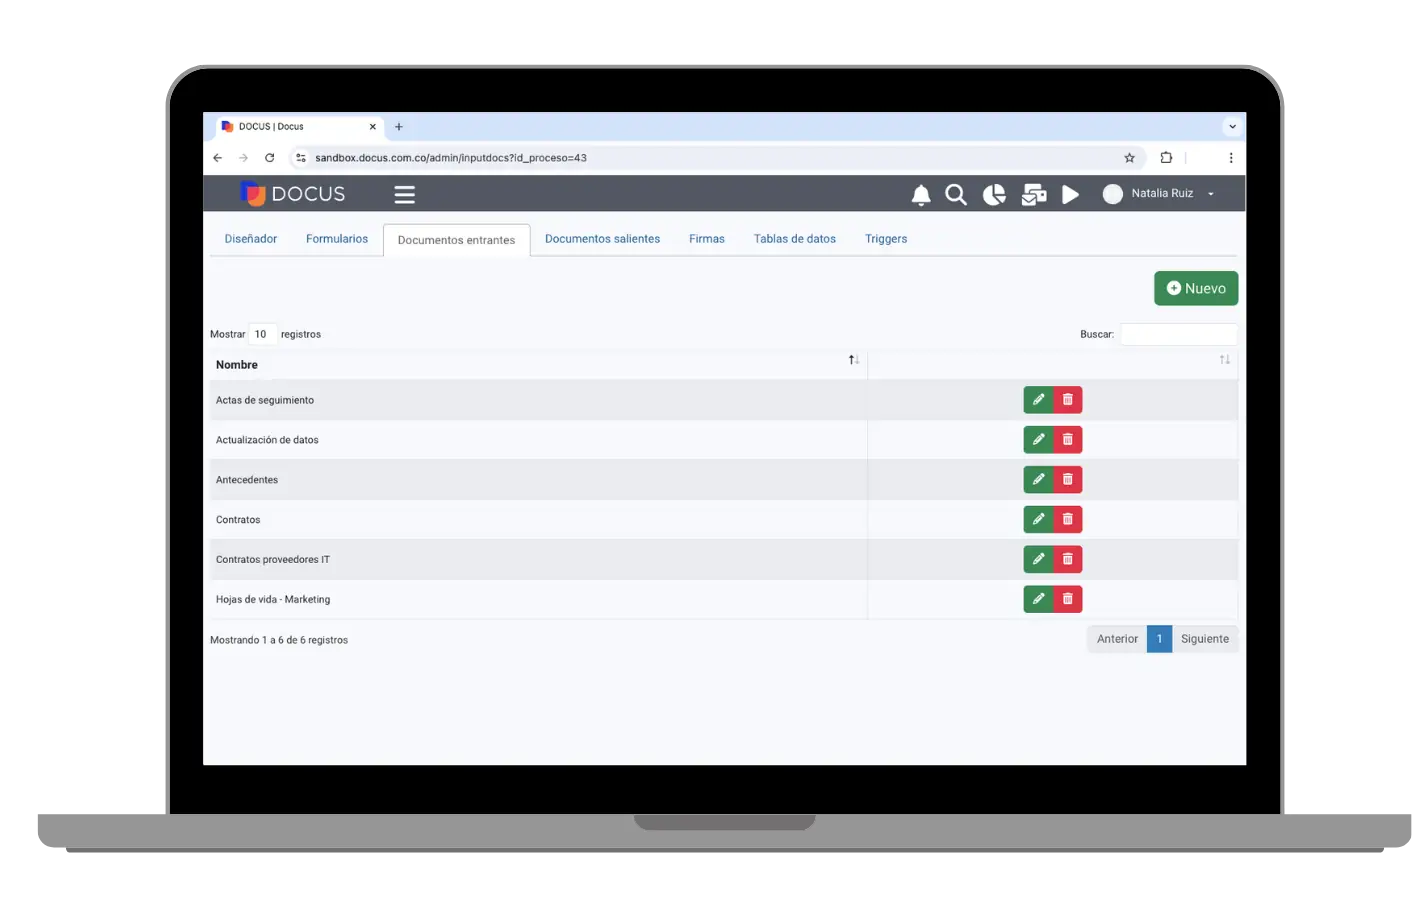Click the play icon in header
The width and height of the screenshot is (1428, 905).
click(x=1070, y=195)
